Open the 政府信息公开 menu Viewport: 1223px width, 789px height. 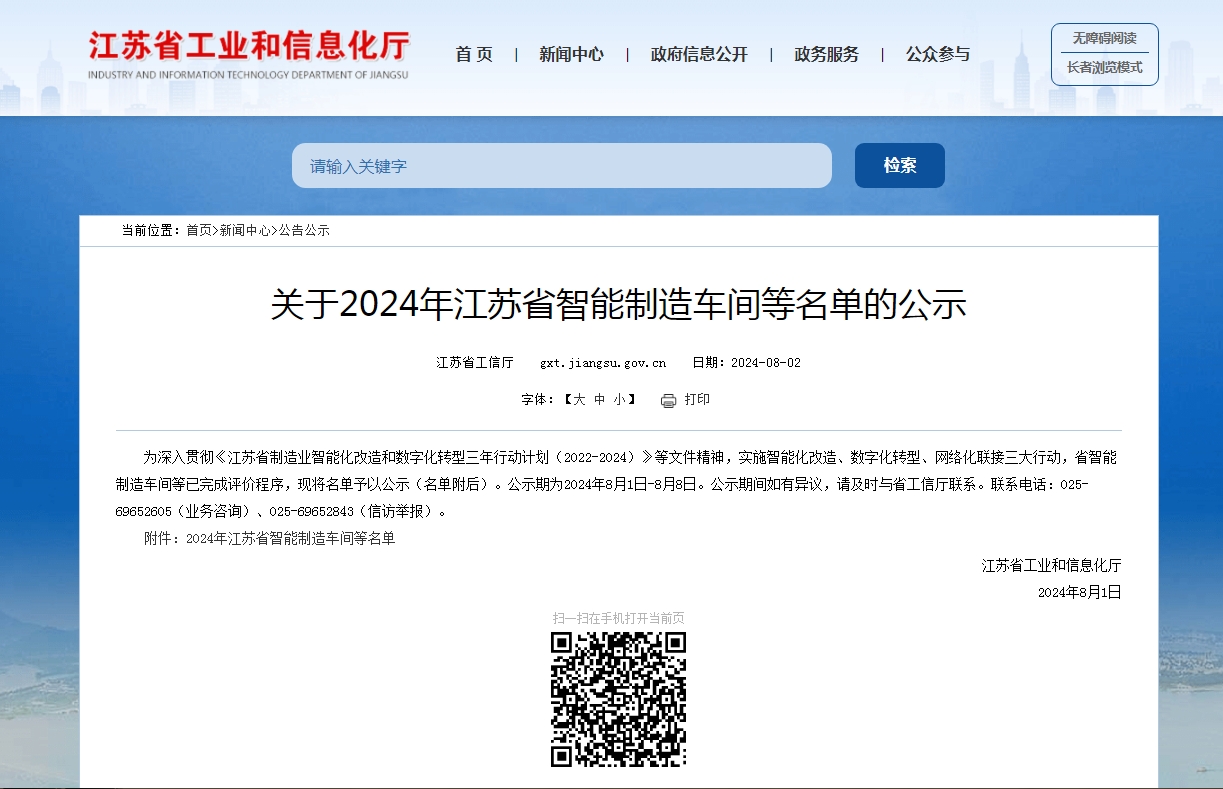[698, 54]
